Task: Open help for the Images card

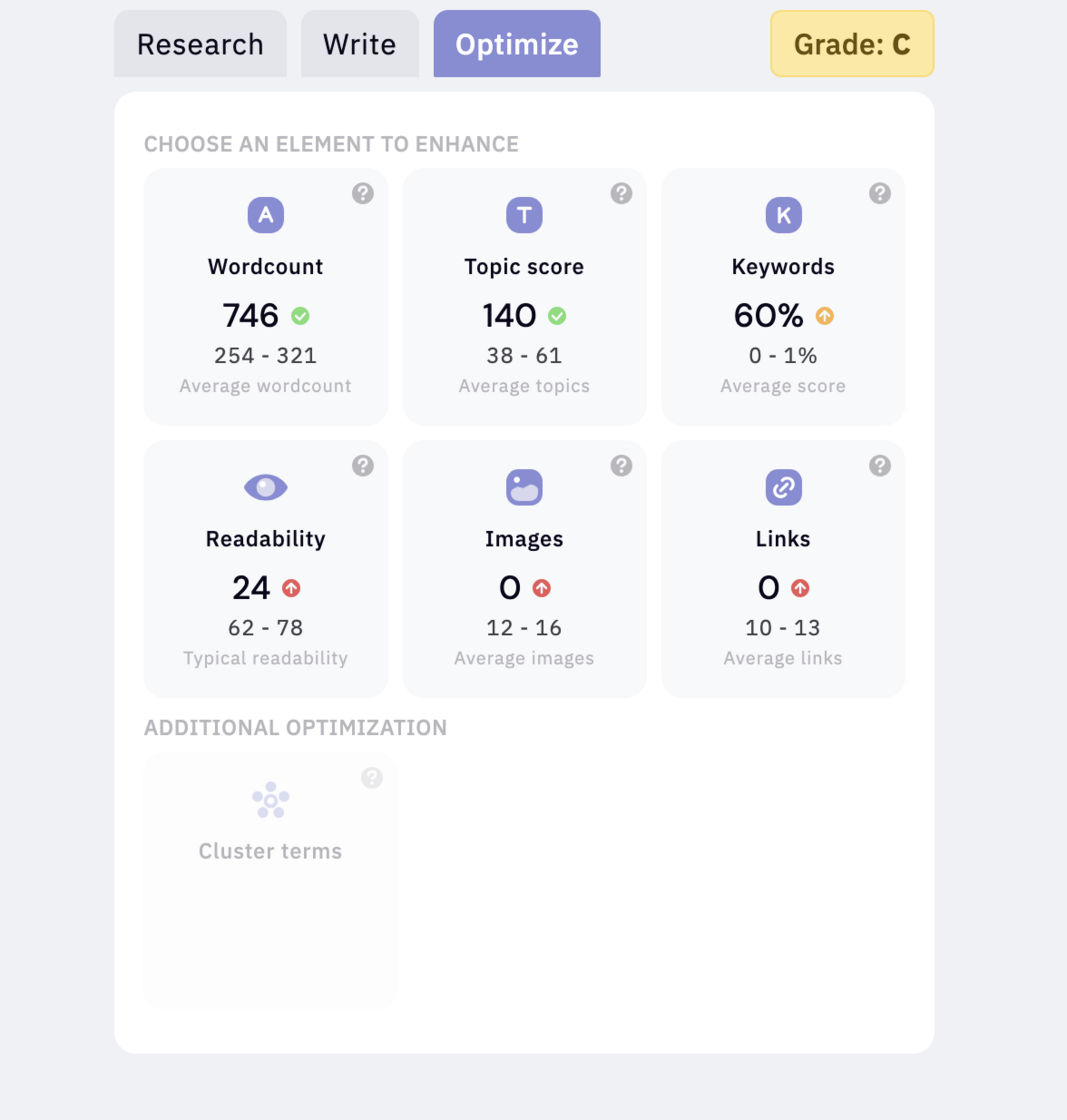Action: point(621,466)
